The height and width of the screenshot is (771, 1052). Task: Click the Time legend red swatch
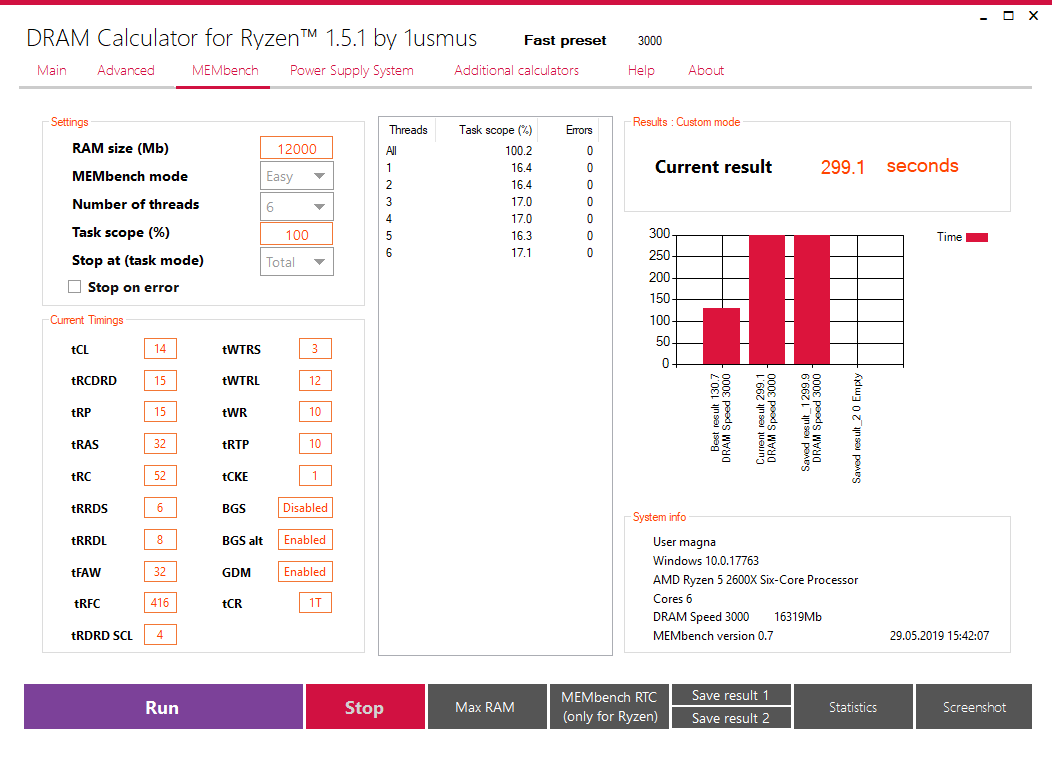click(977, 237)
